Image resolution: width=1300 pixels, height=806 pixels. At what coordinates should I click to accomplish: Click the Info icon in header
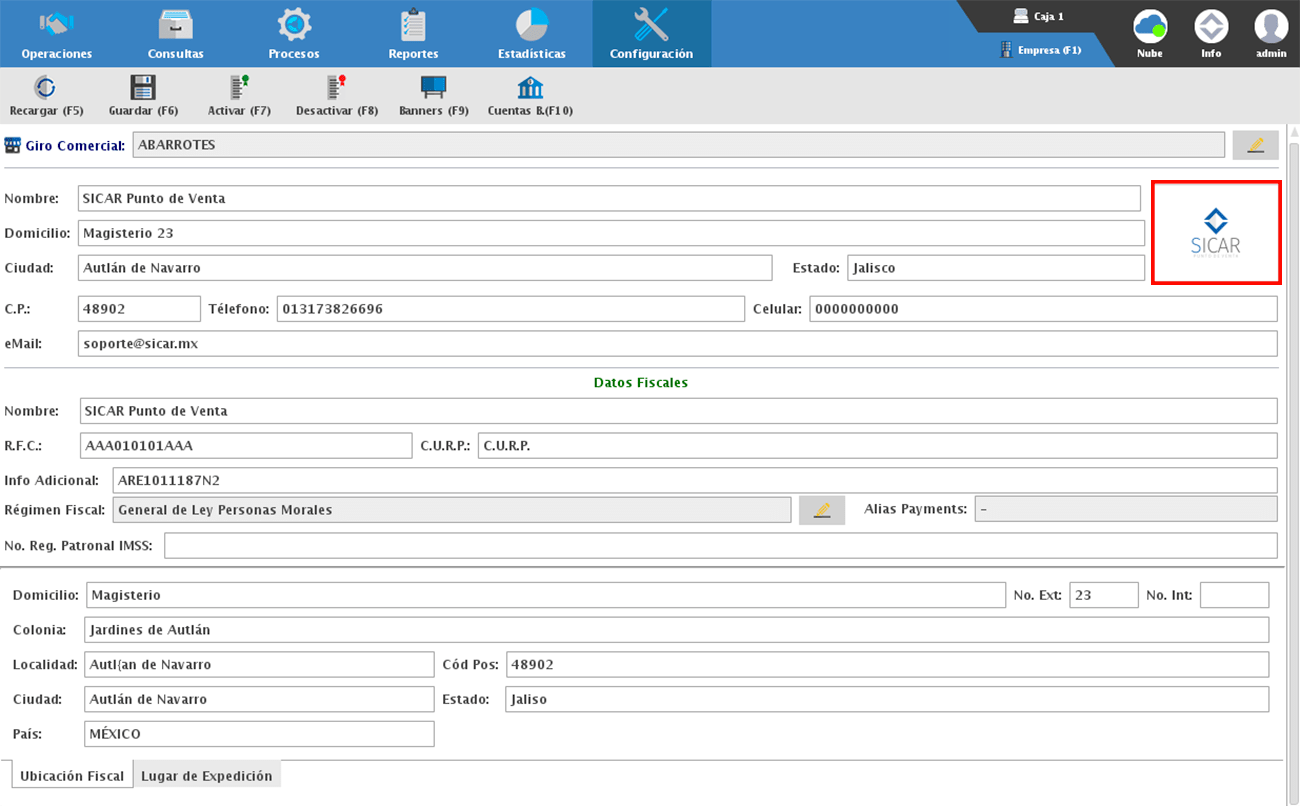[x=1211, y=27]
